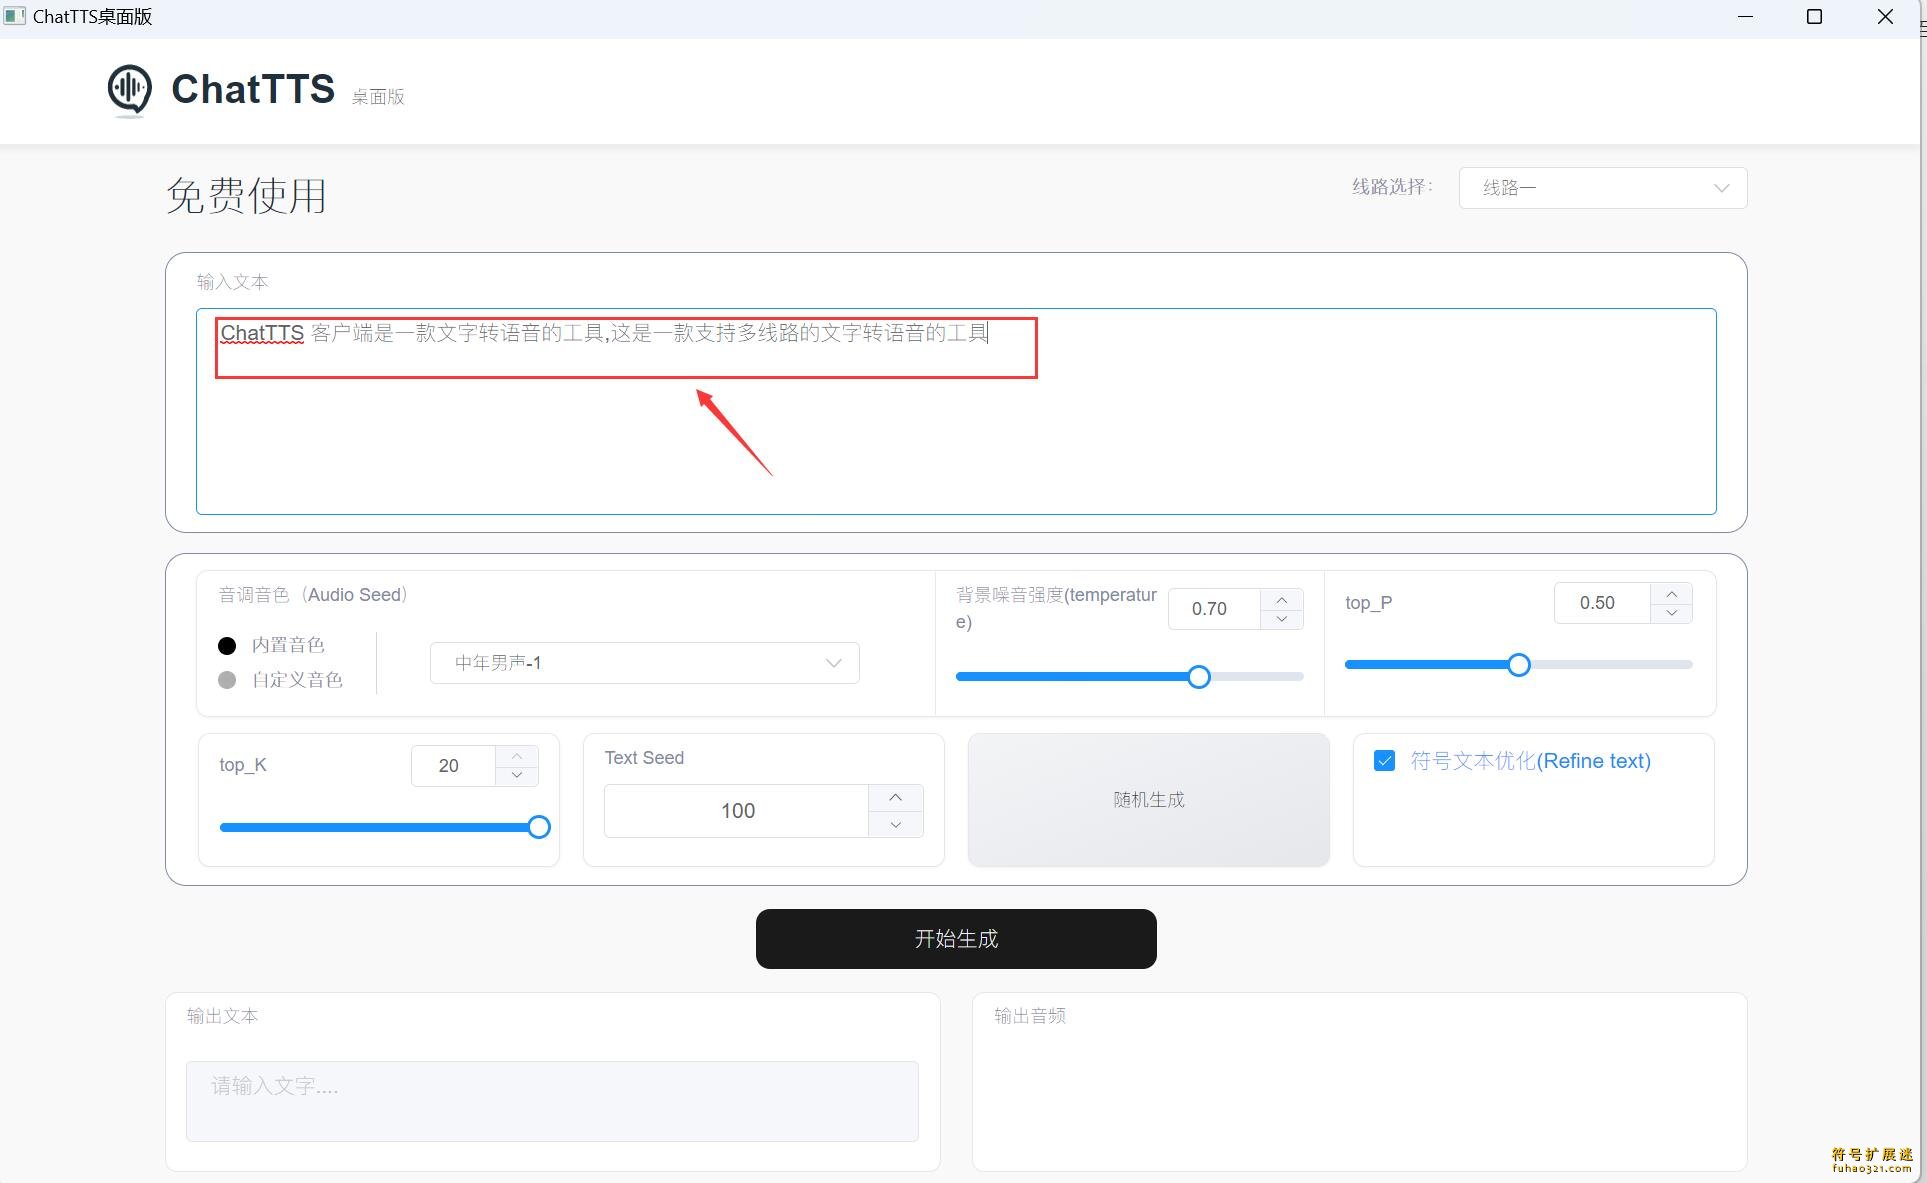The image size is (1927, 1183).
Task: Select the 自定义音色 radio button
Action: (227, 680)
